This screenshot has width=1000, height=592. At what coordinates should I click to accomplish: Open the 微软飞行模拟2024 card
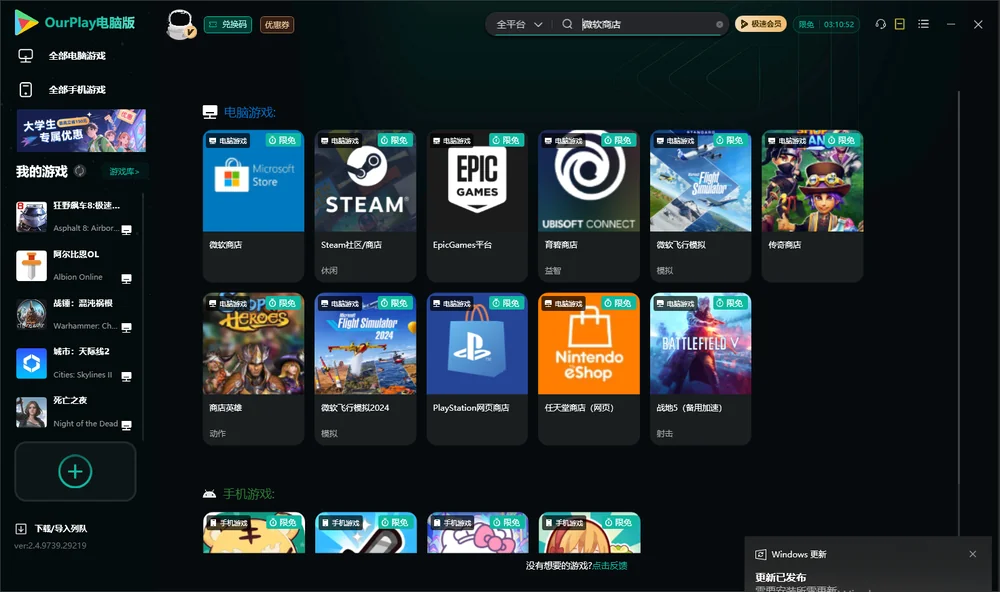coord(365,369)
